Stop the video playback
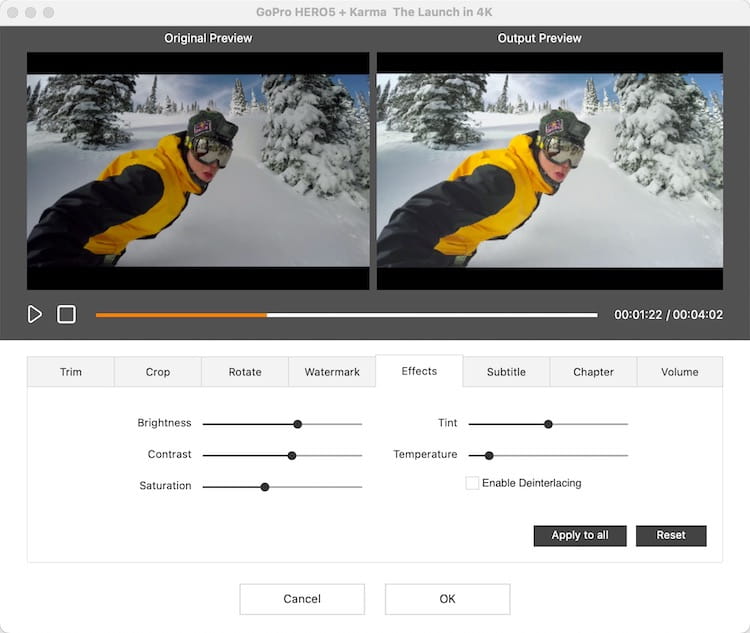750x633 pixels. pos(66,314)
